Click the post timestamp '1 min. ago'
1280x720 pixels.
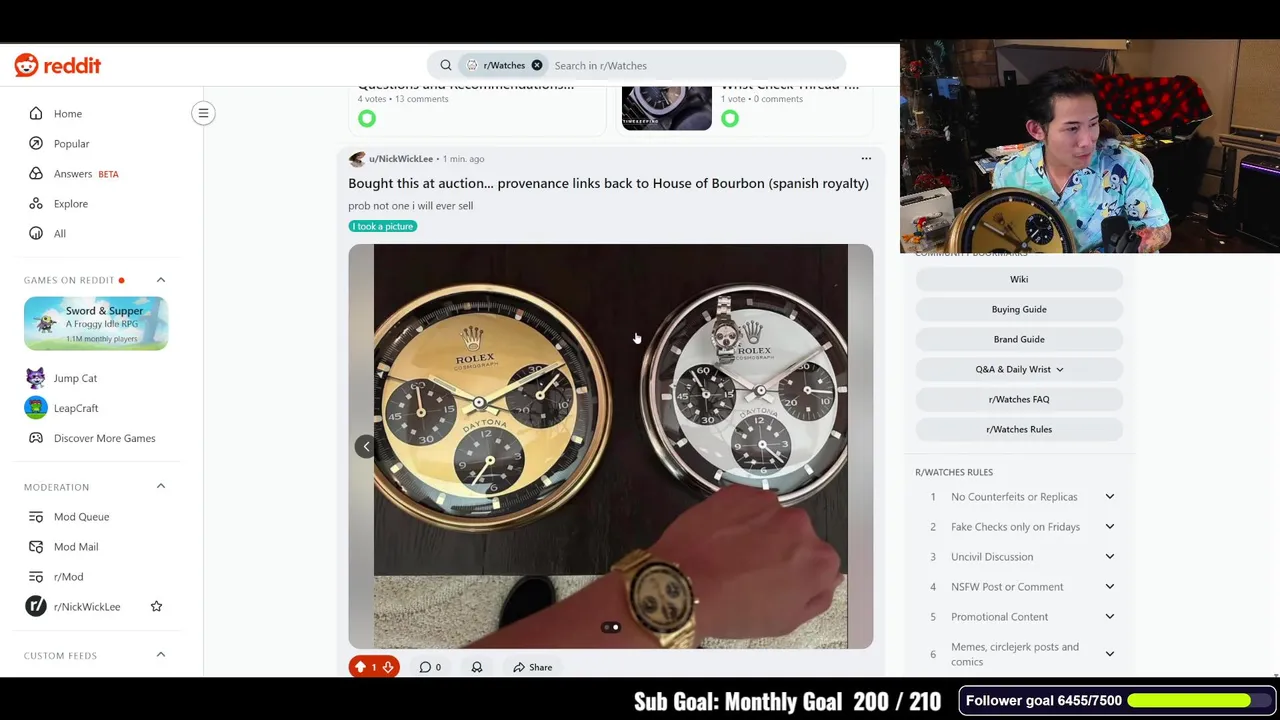(x=463, y=159)
